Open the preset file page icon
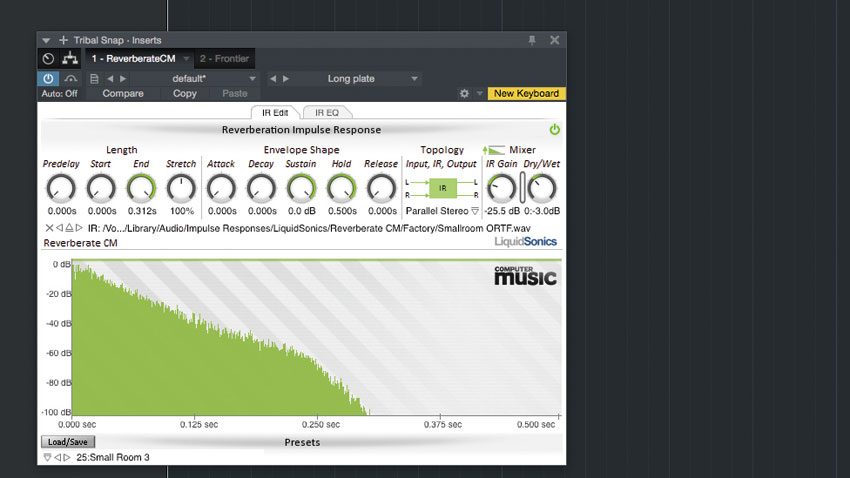 click(x=94, y=79)
